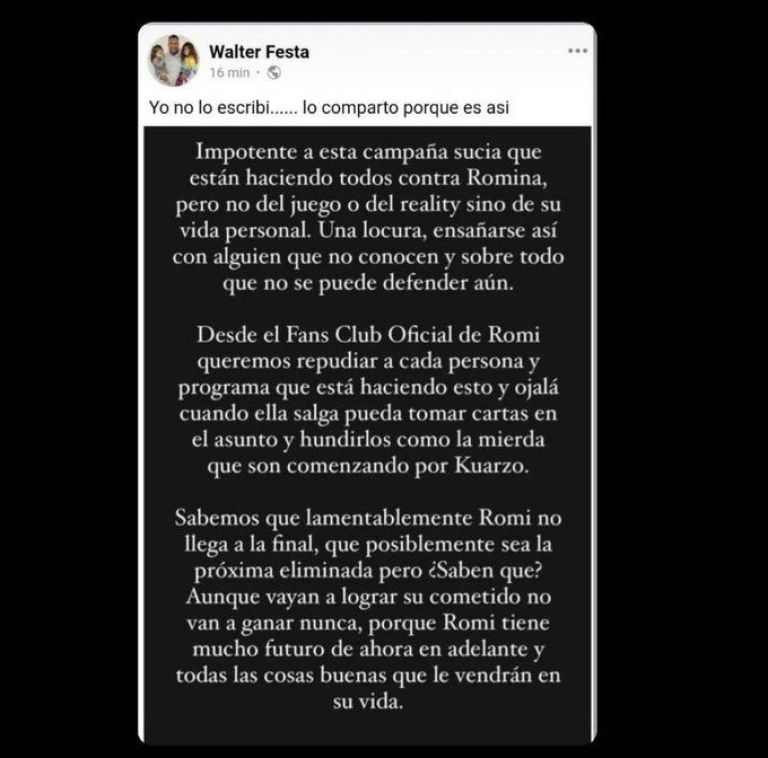
Task: Select the caption "Yo no lo escribi"
Action: point(209,107)
